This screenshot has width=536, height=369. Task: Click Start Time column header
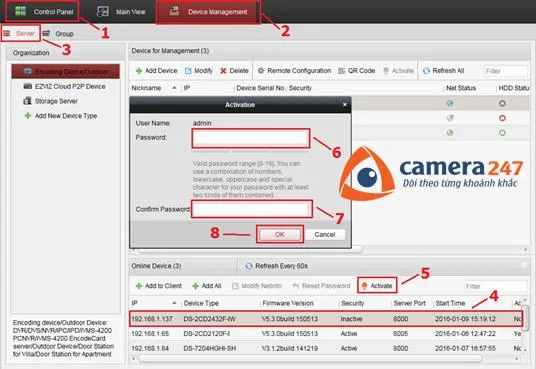point(450,303)
